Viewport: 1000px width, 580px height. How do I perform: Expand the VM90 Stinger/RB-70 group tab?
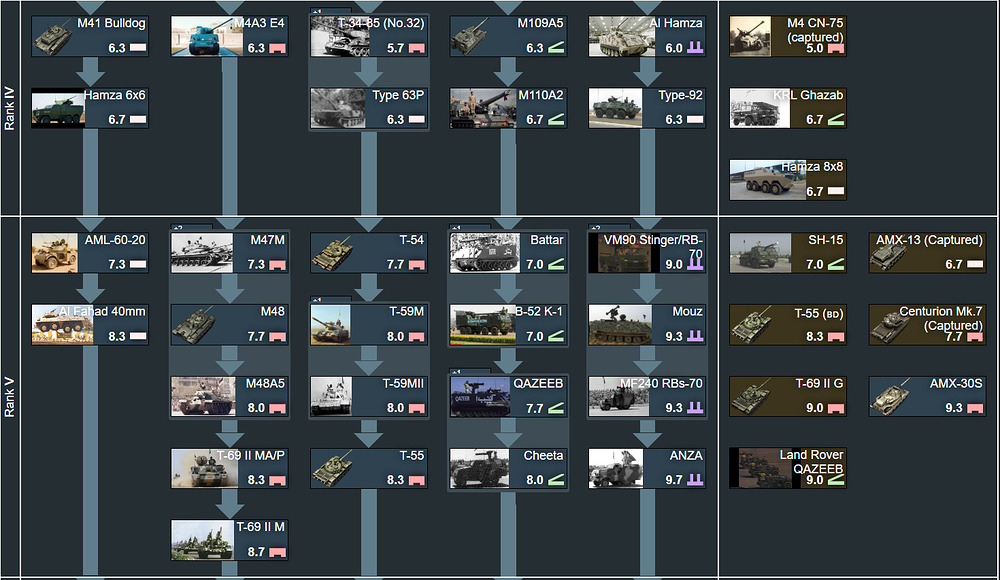(596, 228)
